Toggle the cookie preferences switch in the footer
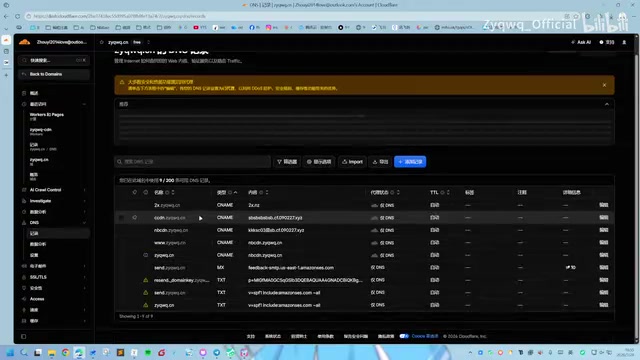 click(x=404, y=336)
